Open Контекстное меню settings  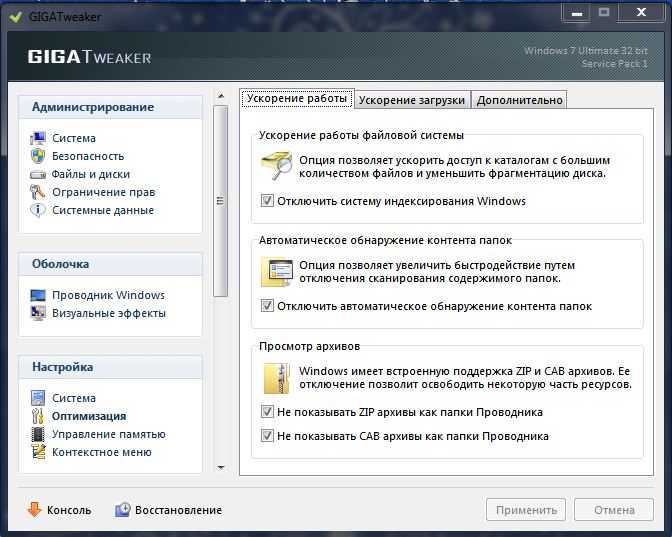[102, 452]
